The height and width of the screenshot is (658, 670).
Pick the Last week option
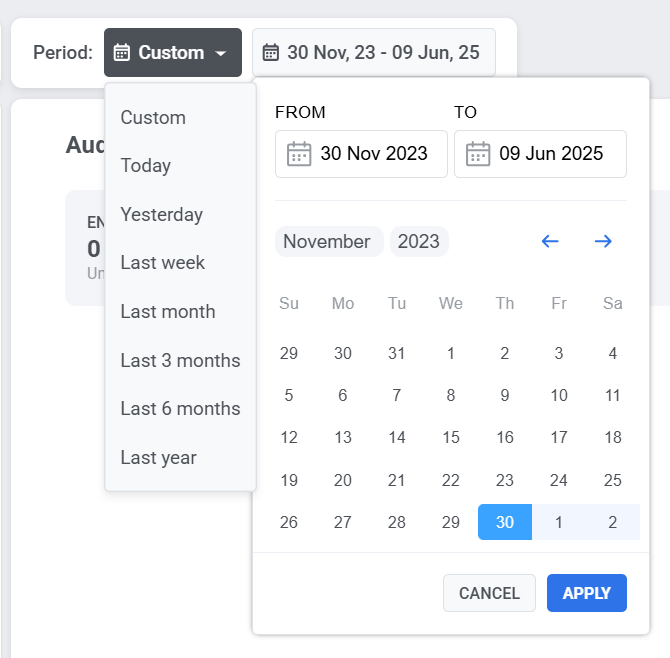click(162, 263)
